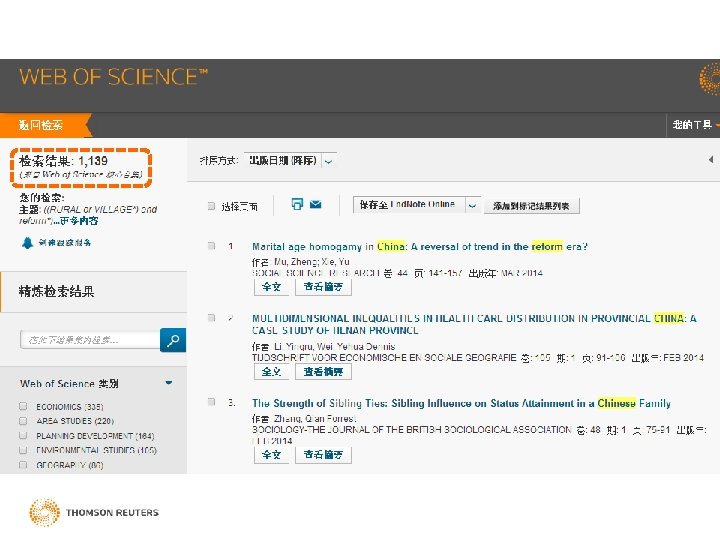This screenshot has width=720, height=540.
Task: Open Marital age homogamy in China article
Action: [420, 247]
